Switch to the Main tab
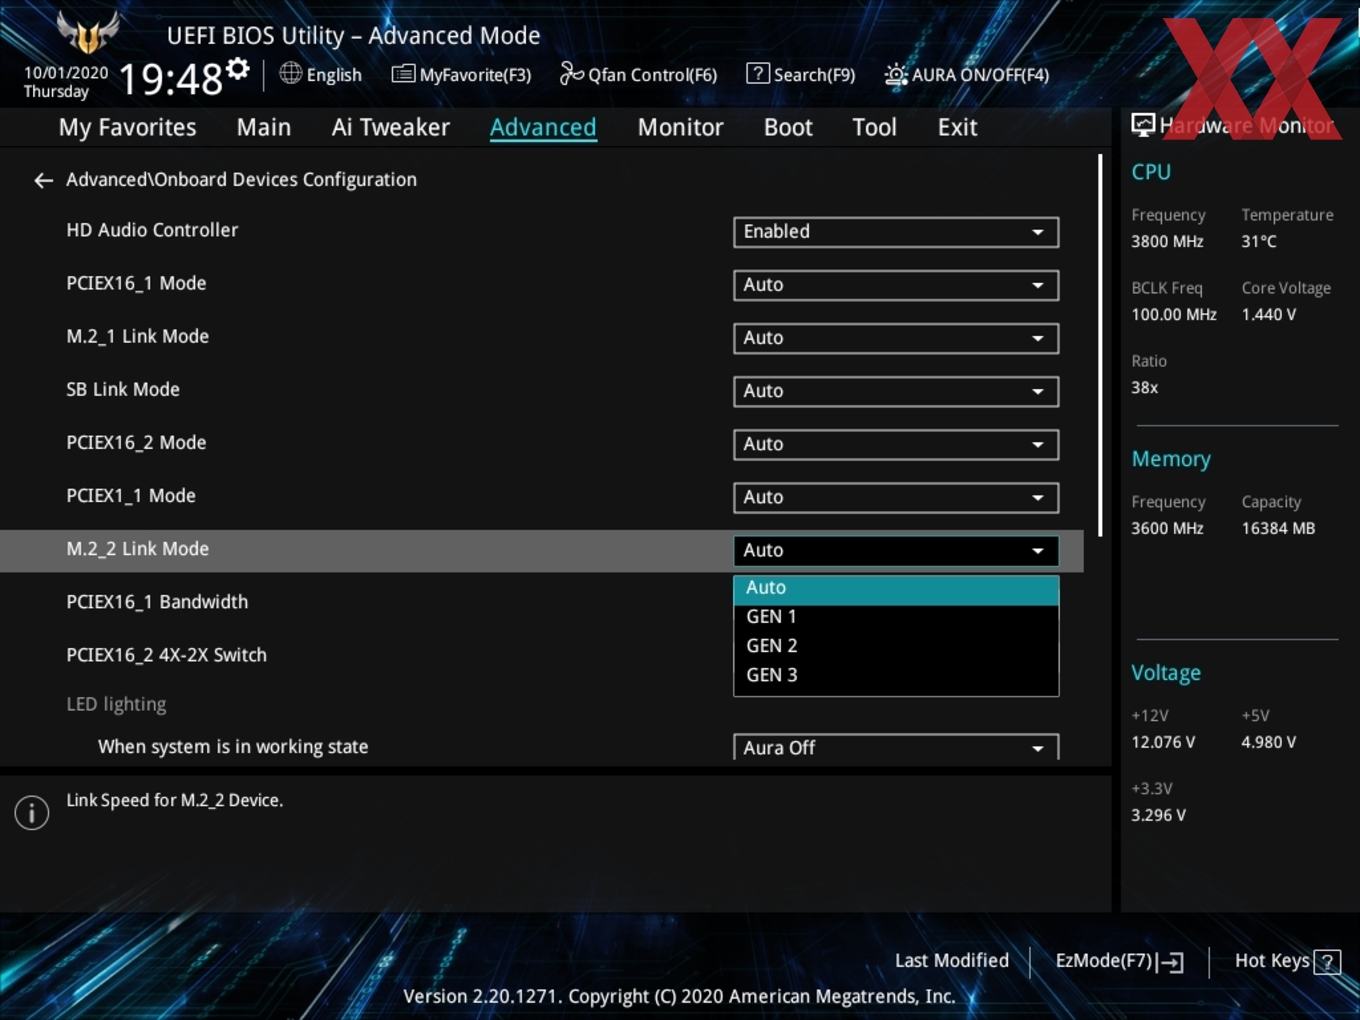 point(264,127)
